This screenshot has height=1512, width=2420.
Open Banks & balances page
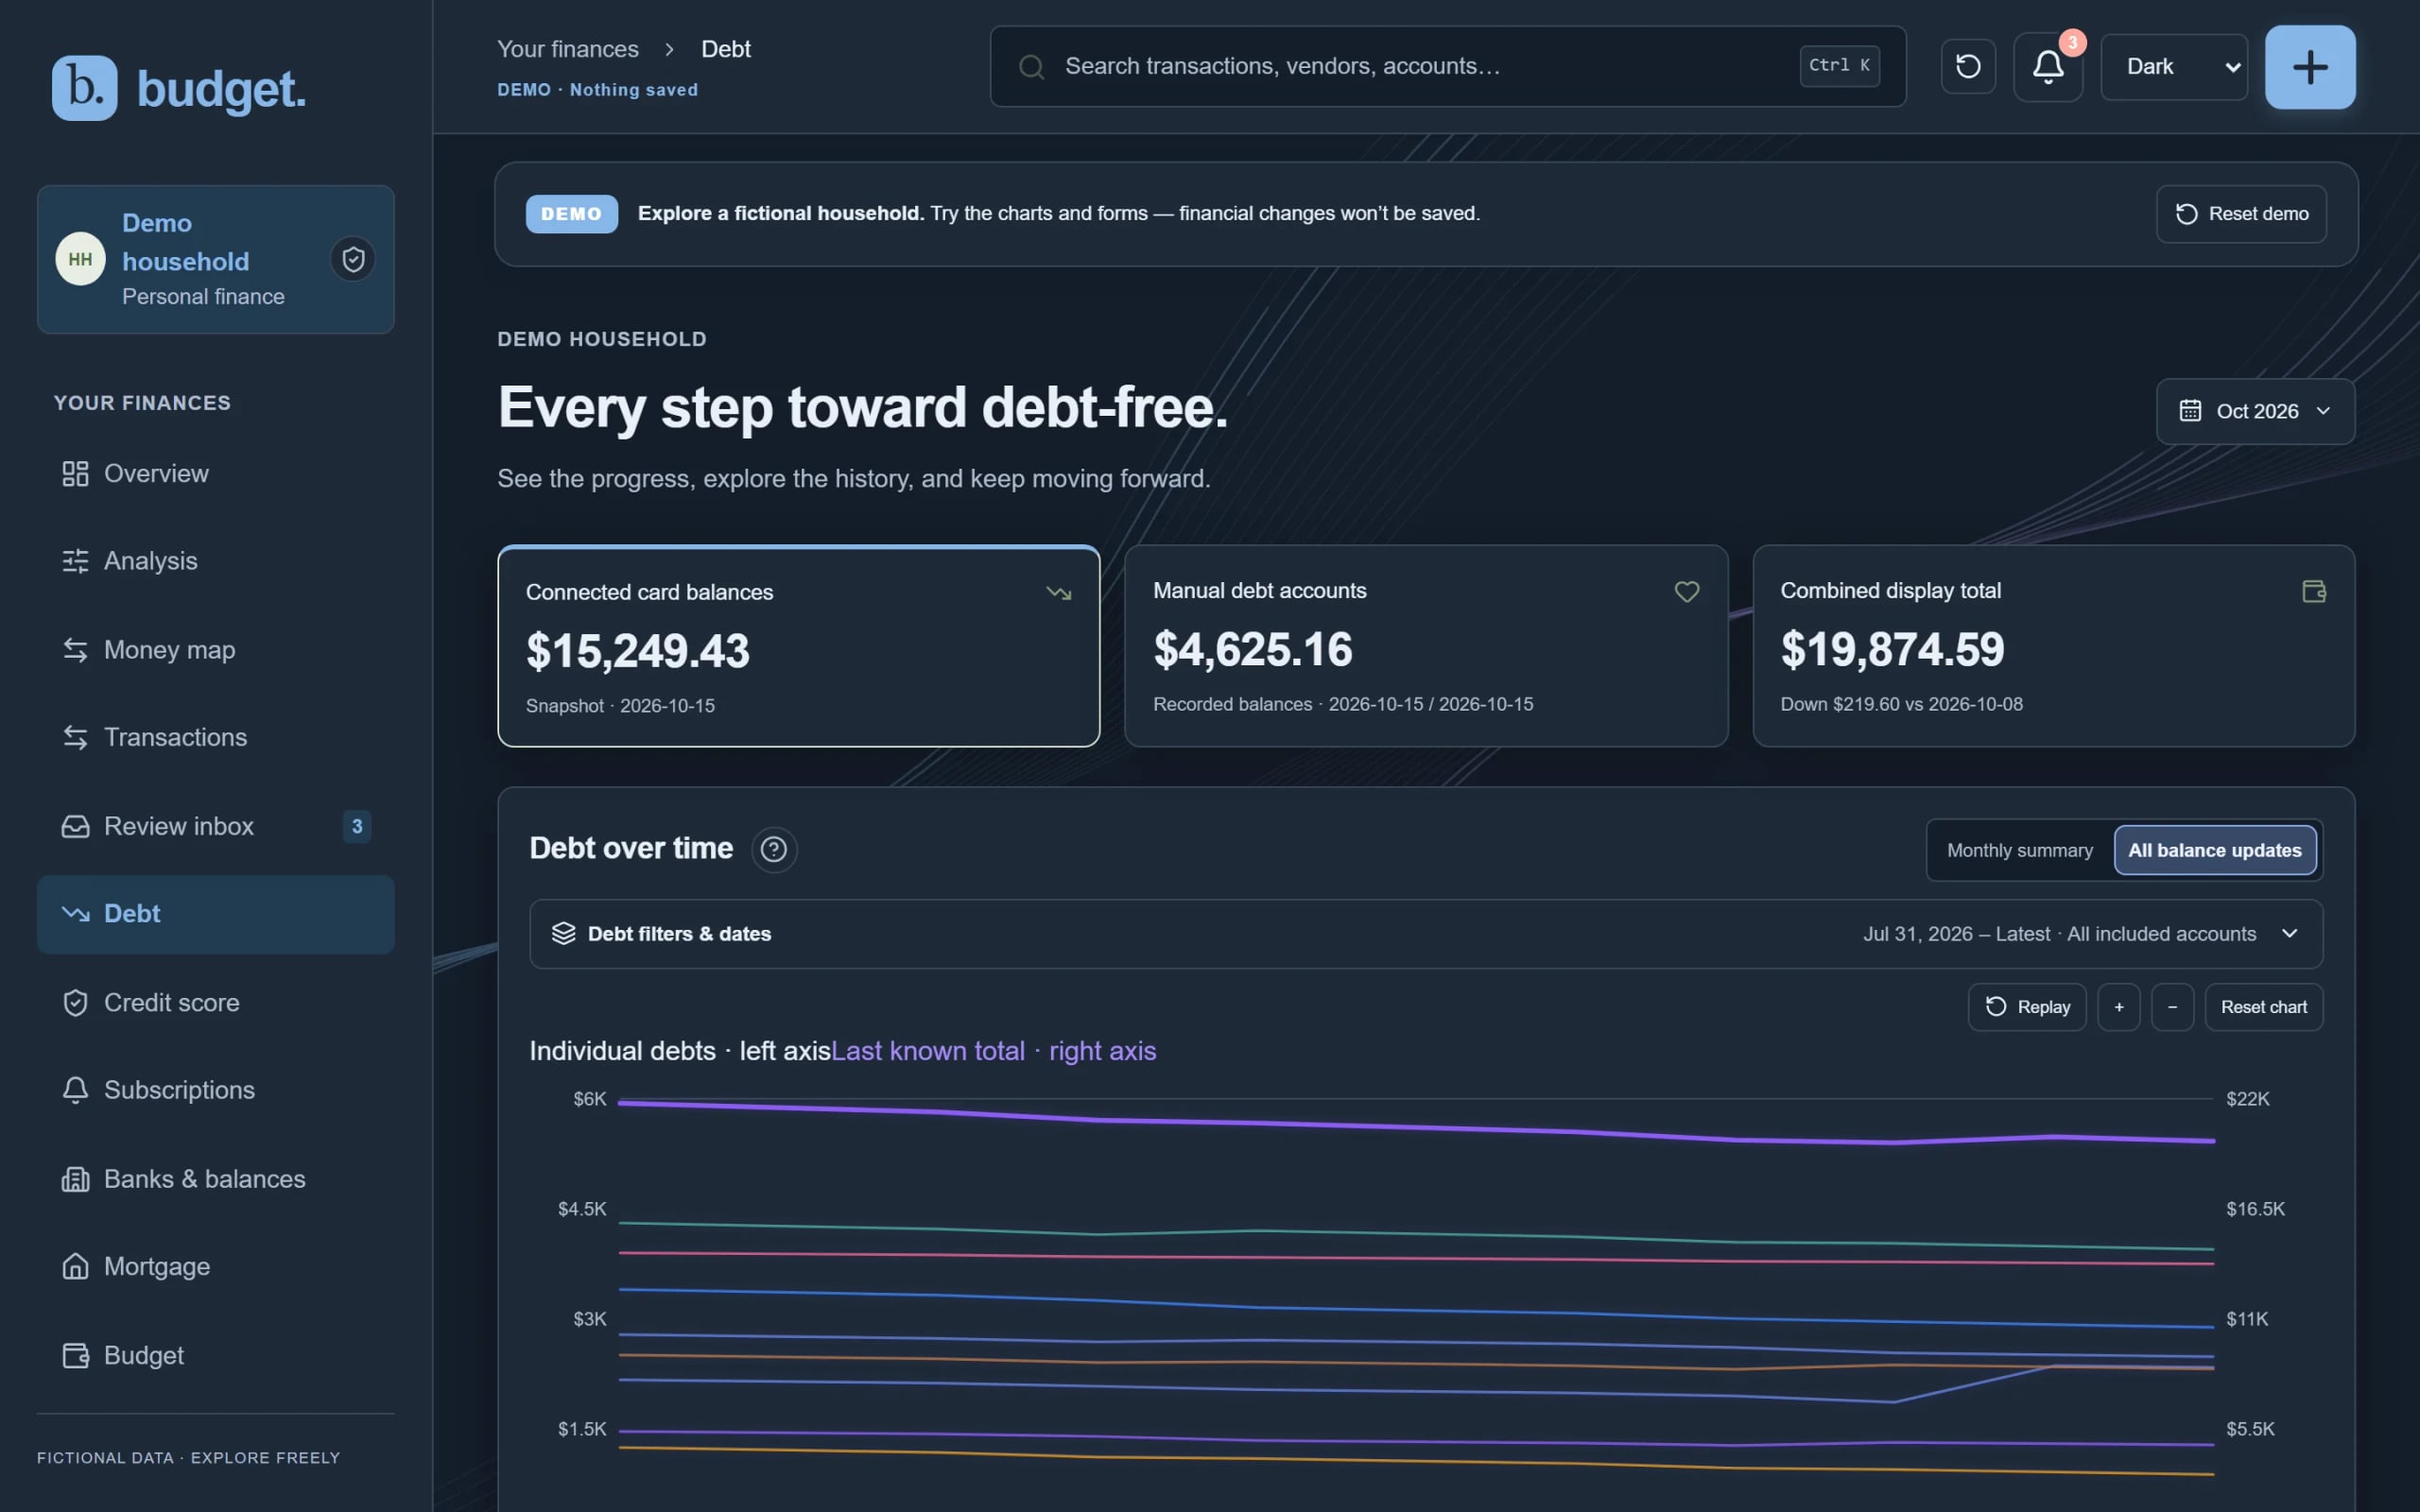pyautogui.click(x=216, y=1179)
